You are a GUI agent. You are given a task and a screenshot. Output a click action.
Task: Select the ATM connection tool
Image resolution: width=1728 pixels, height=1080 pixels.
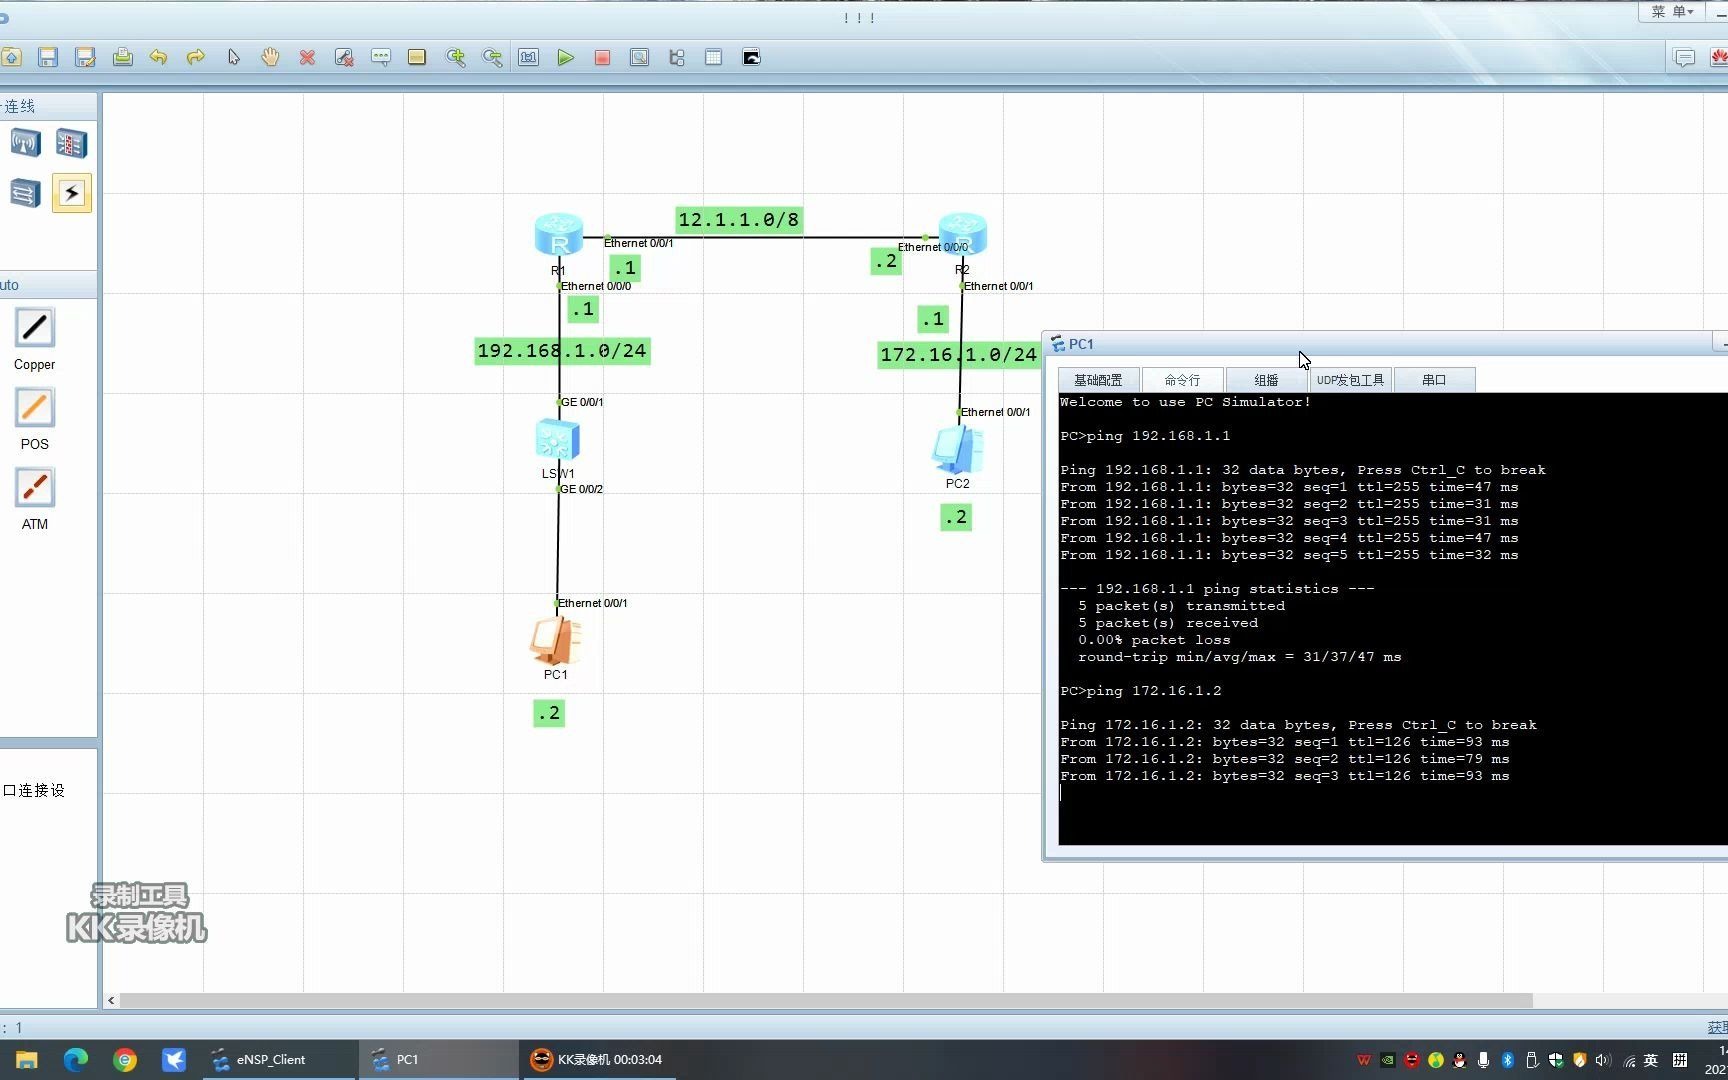34,487
